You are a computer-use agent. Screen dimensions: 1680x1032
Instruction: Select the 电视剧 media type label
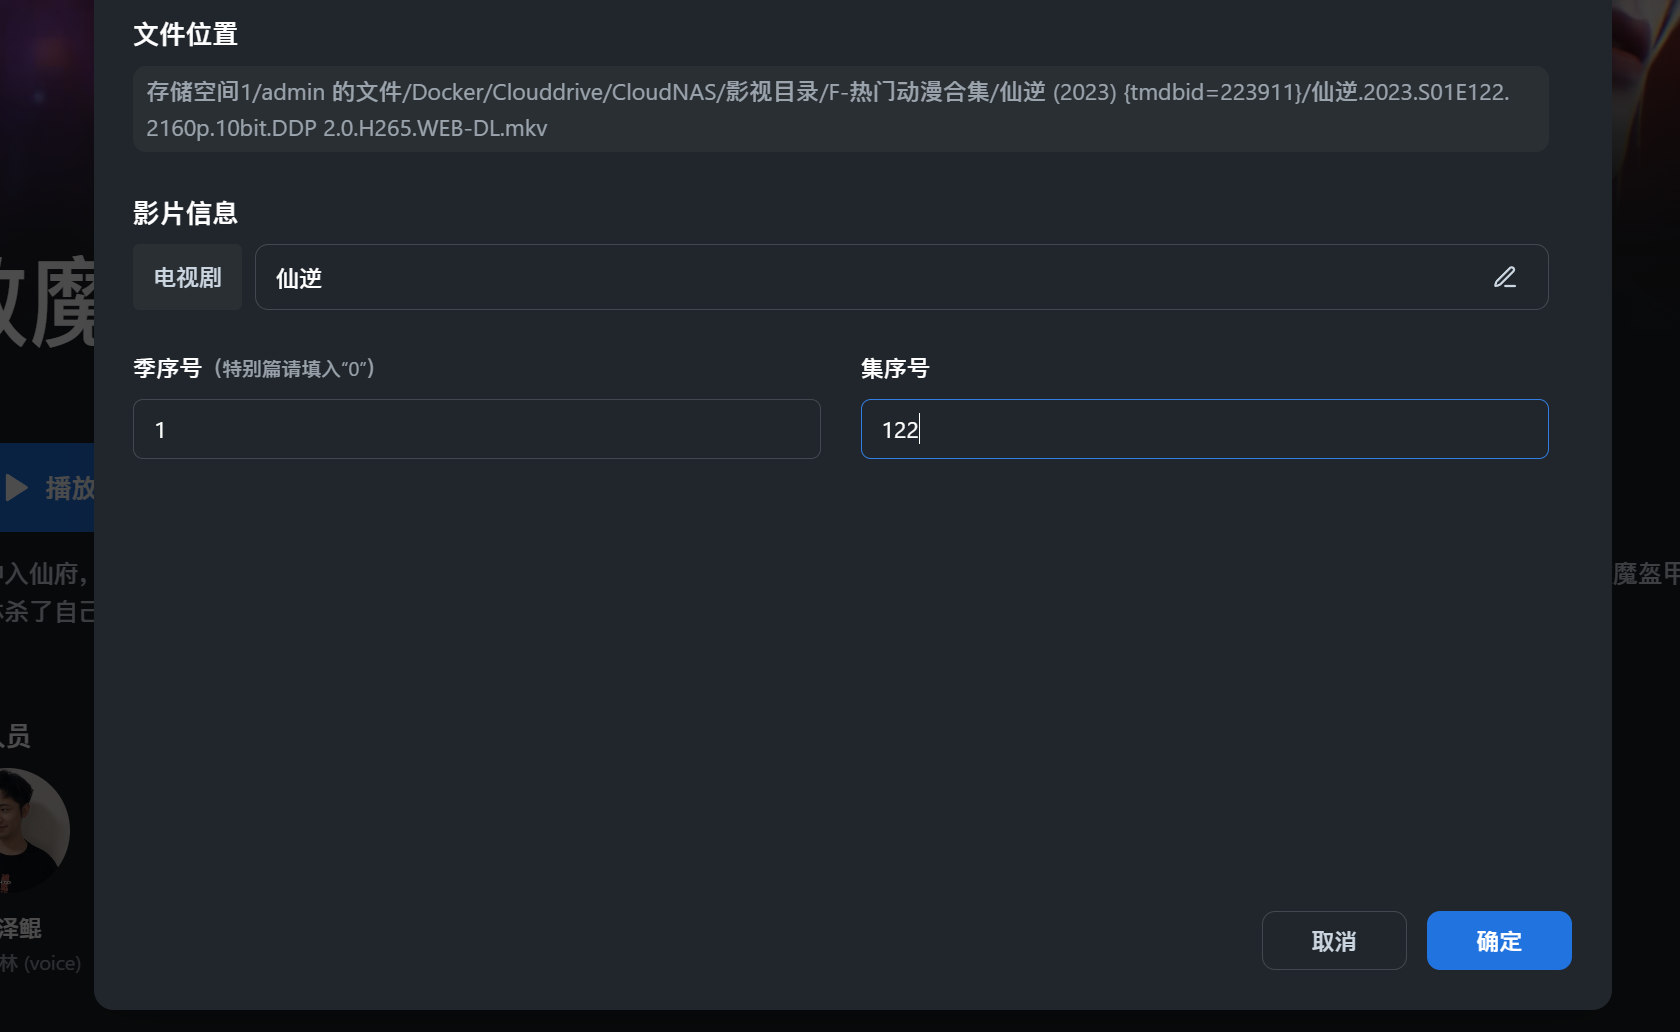186,277
